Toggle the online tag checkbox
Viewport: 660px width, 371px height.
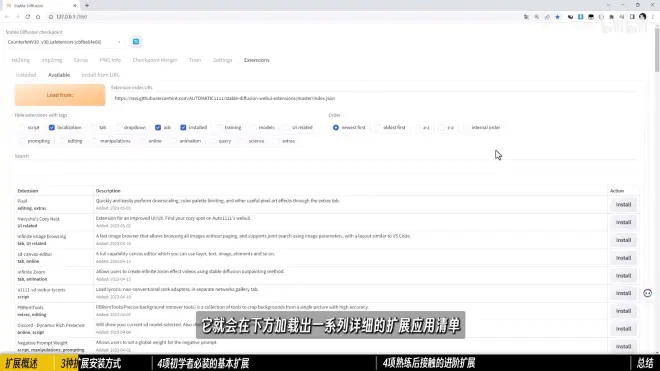[x=143, y=141]
